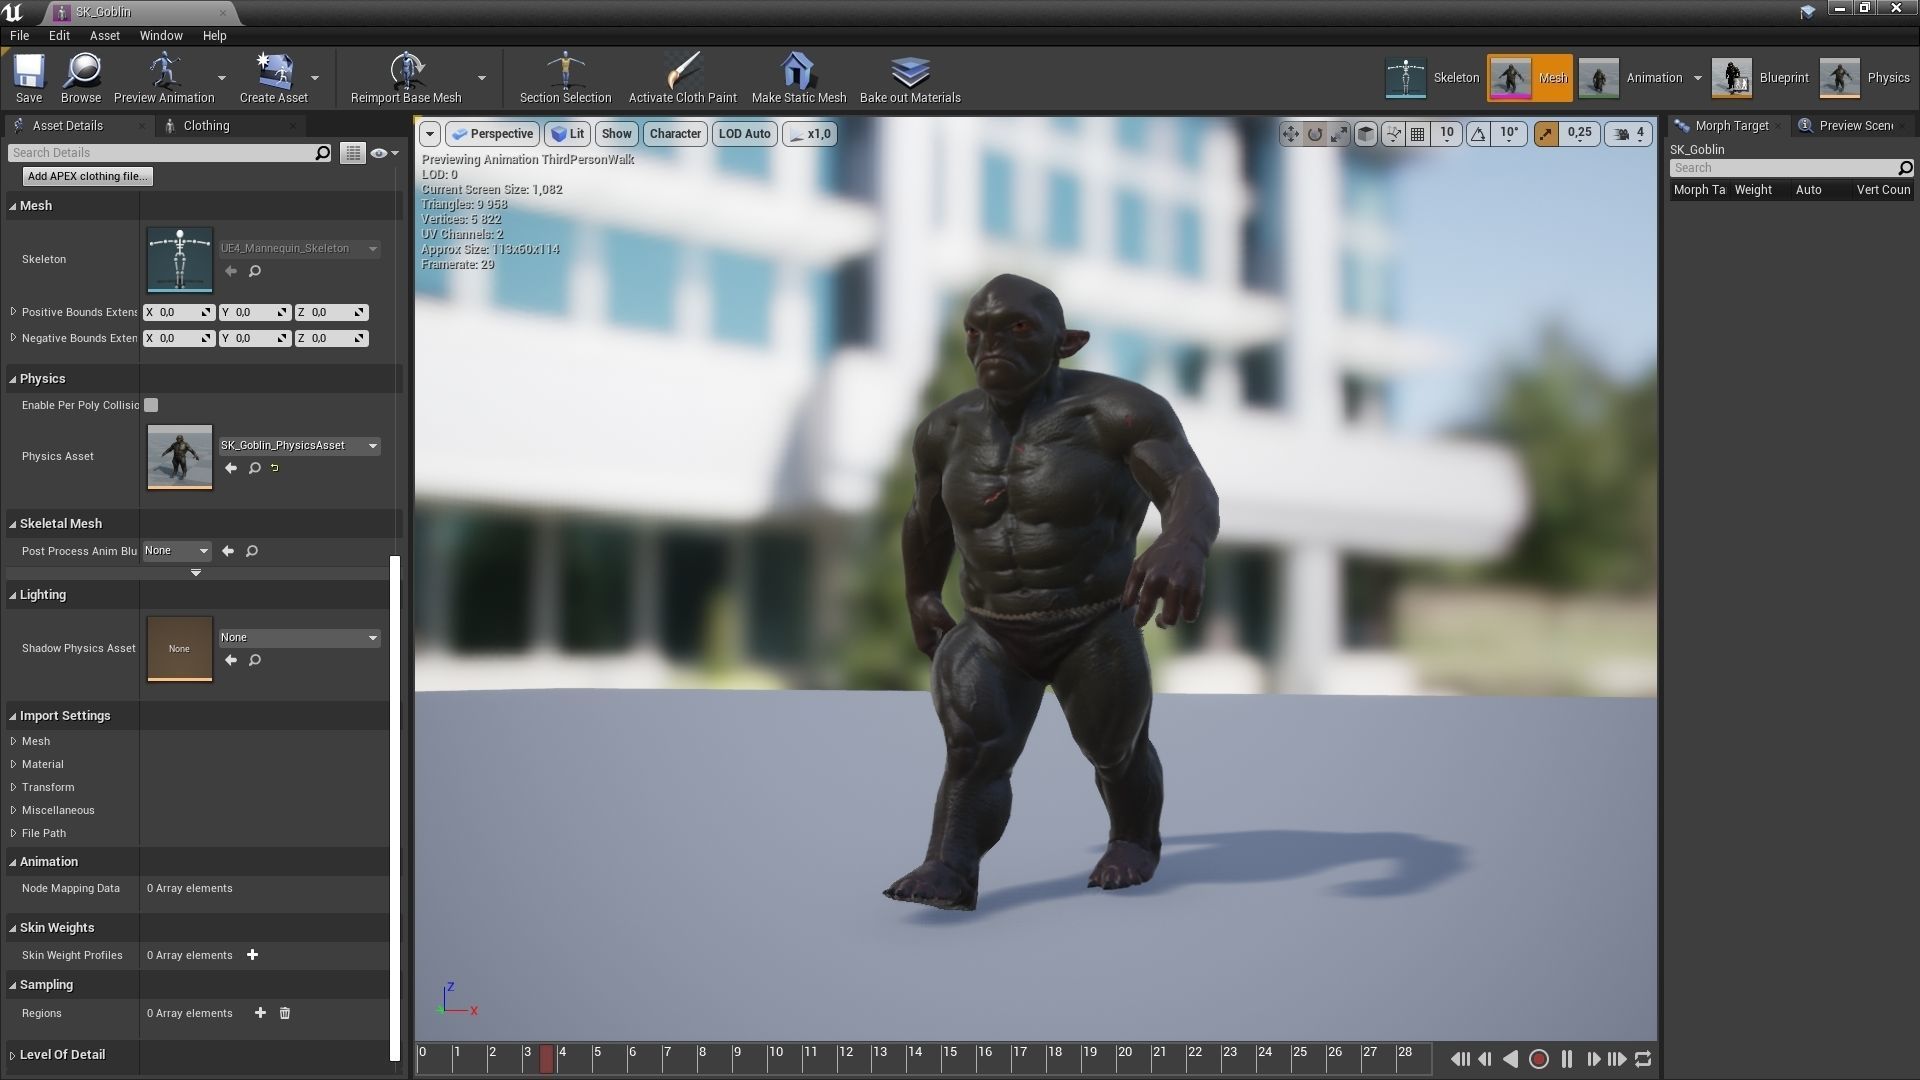The image size is (1920, 1080).
Task: Click Bake out Materials icon
Action: (x=910, y=78)
